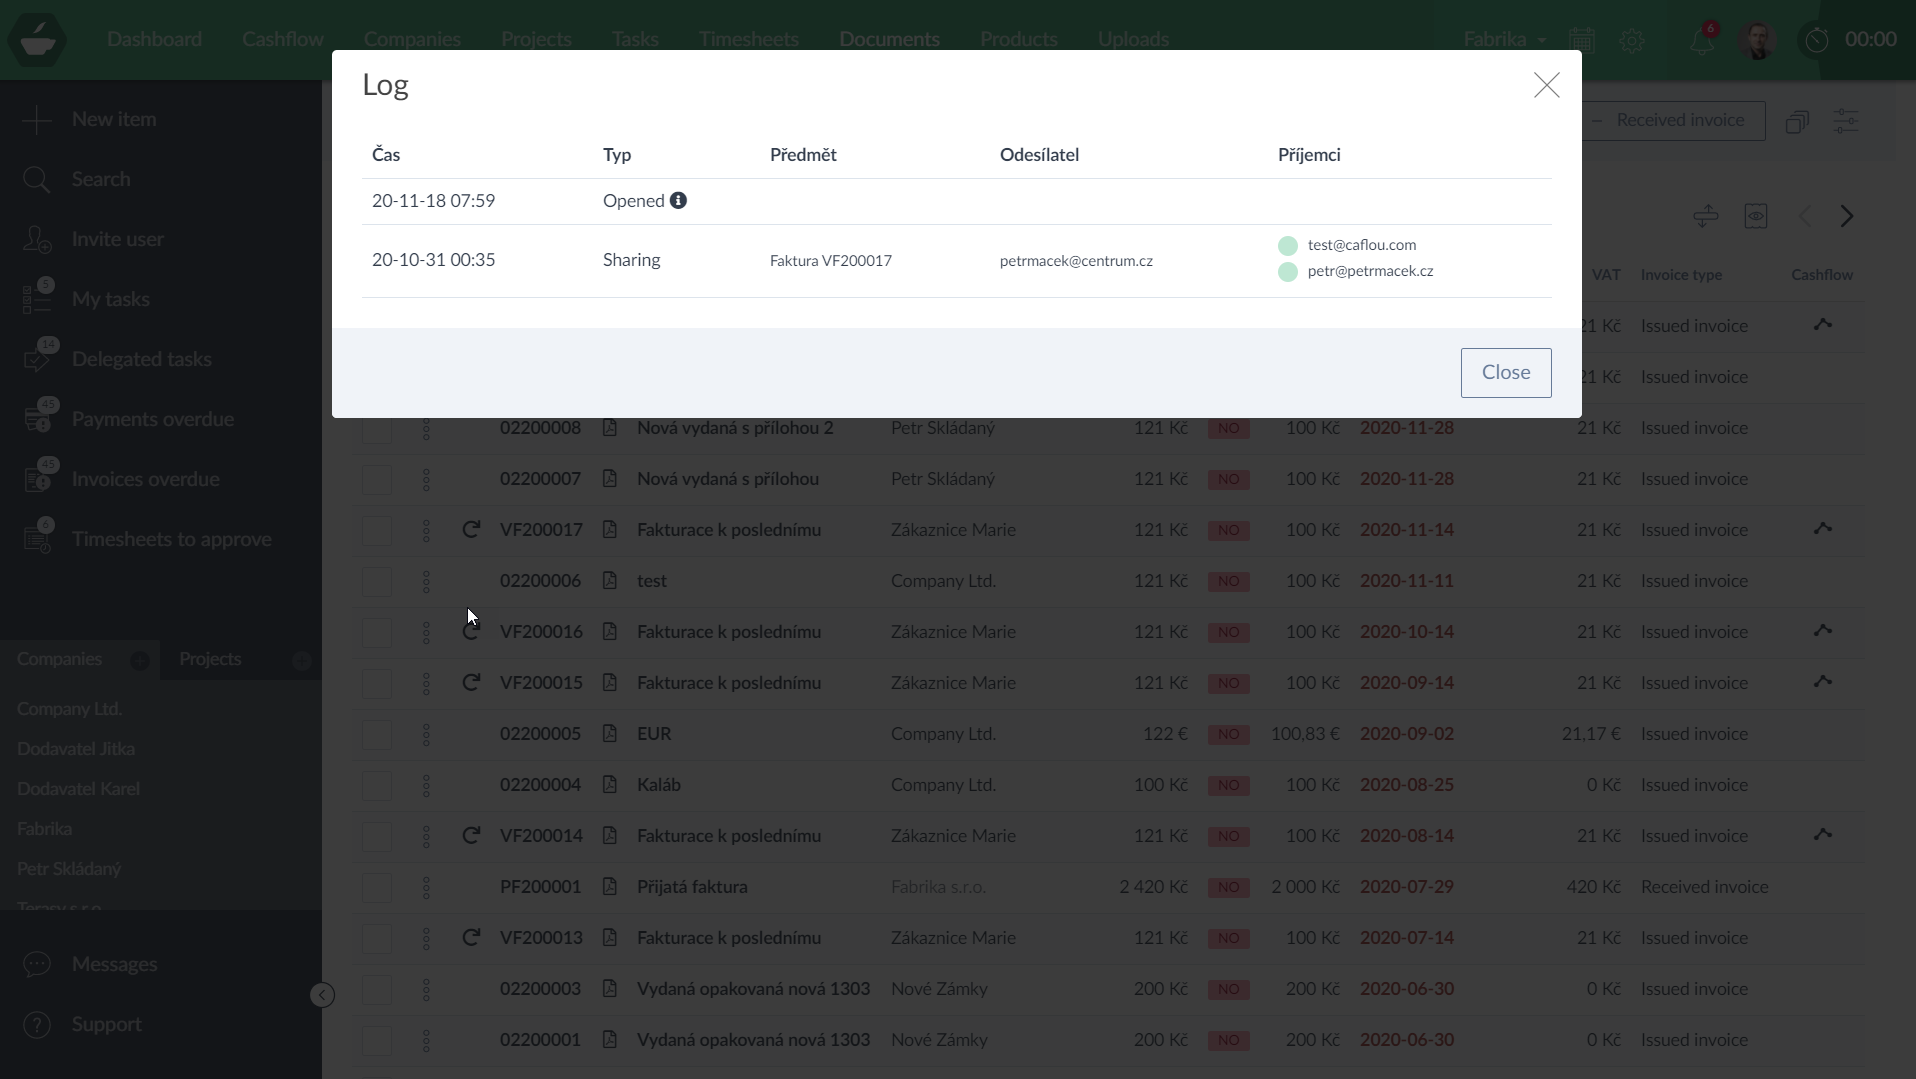This screenshot has width=1916, height=1079.
Task: Expand the Fabrika company dropdown
Action: [1505, 40]
